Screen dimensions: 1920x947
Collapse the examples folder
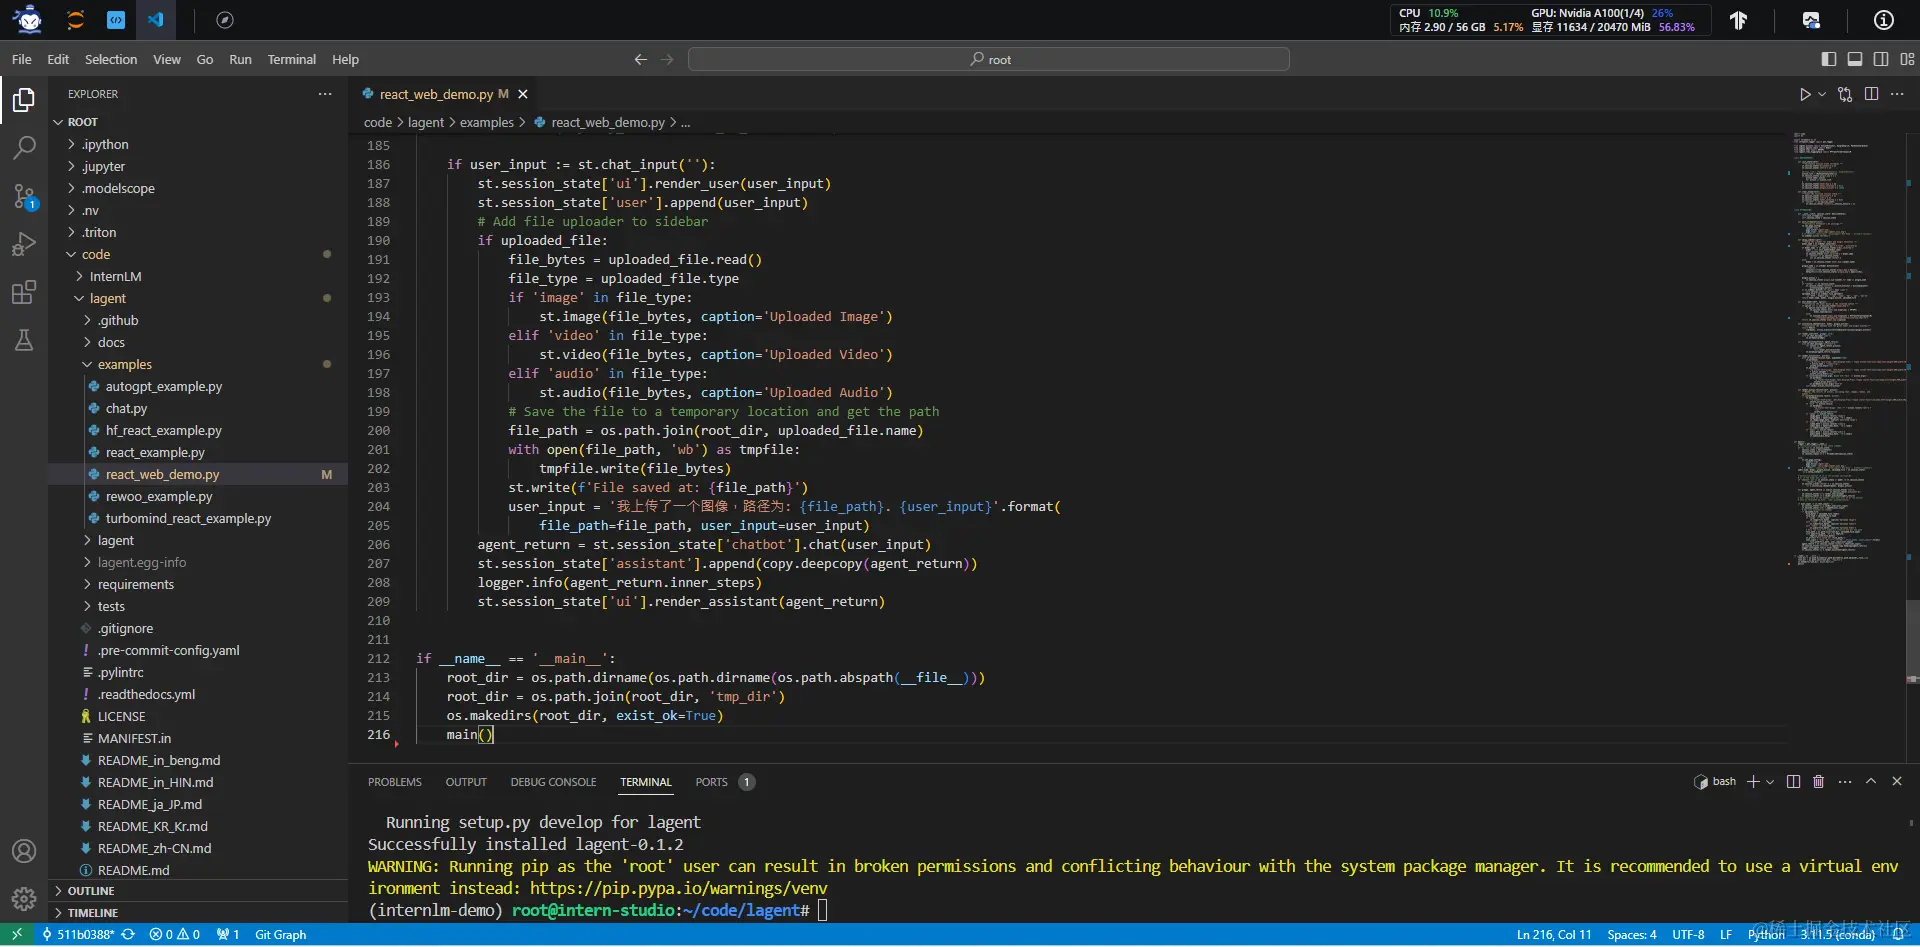(125, 365)
